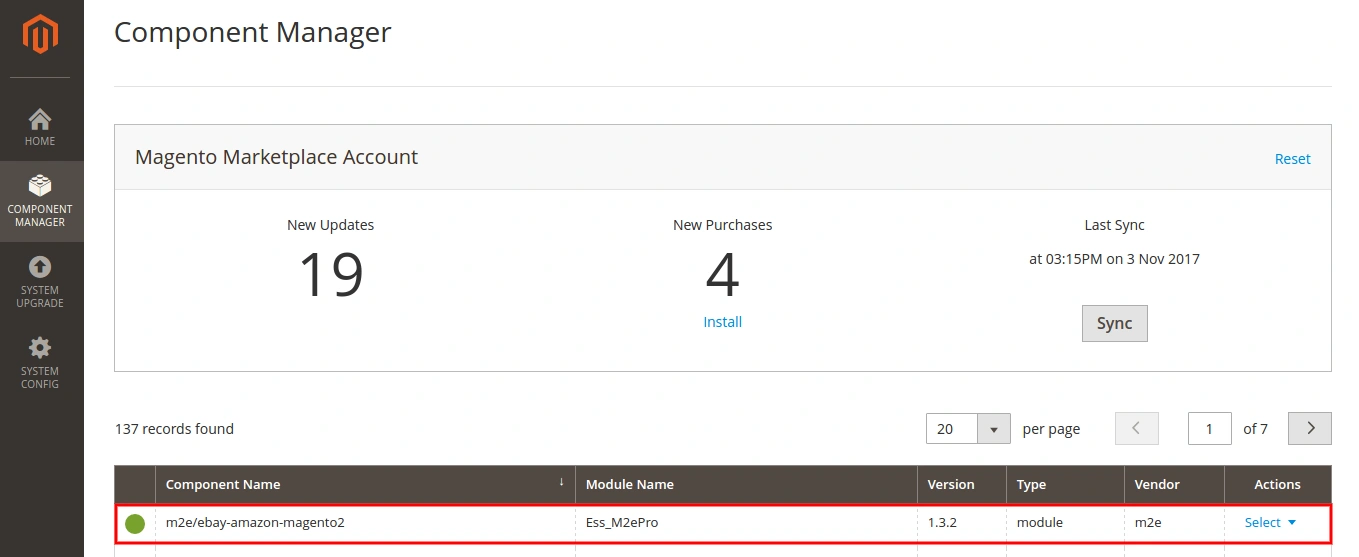The height and width of the screenshot is (557, 1359).
Task: Click the Sync button
Action: 1114,324
